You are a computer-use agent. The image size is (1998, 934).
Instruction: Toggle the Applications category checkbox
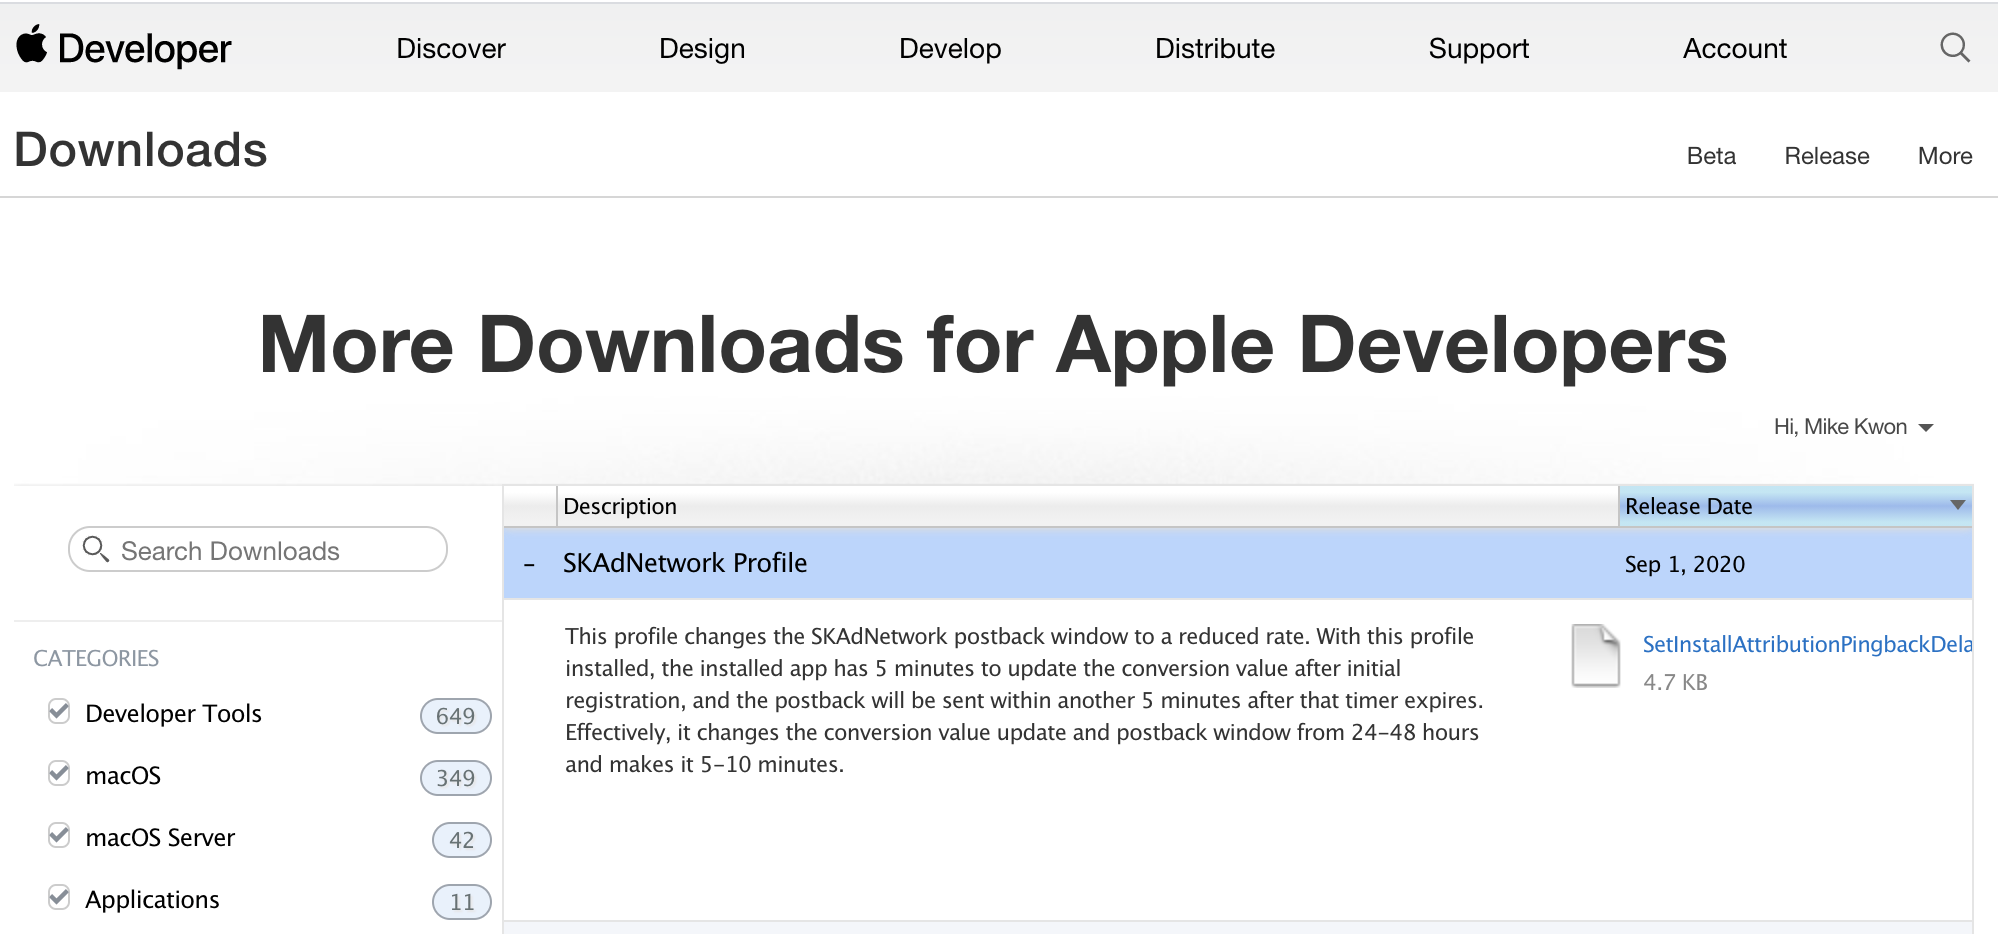[59, 897]
